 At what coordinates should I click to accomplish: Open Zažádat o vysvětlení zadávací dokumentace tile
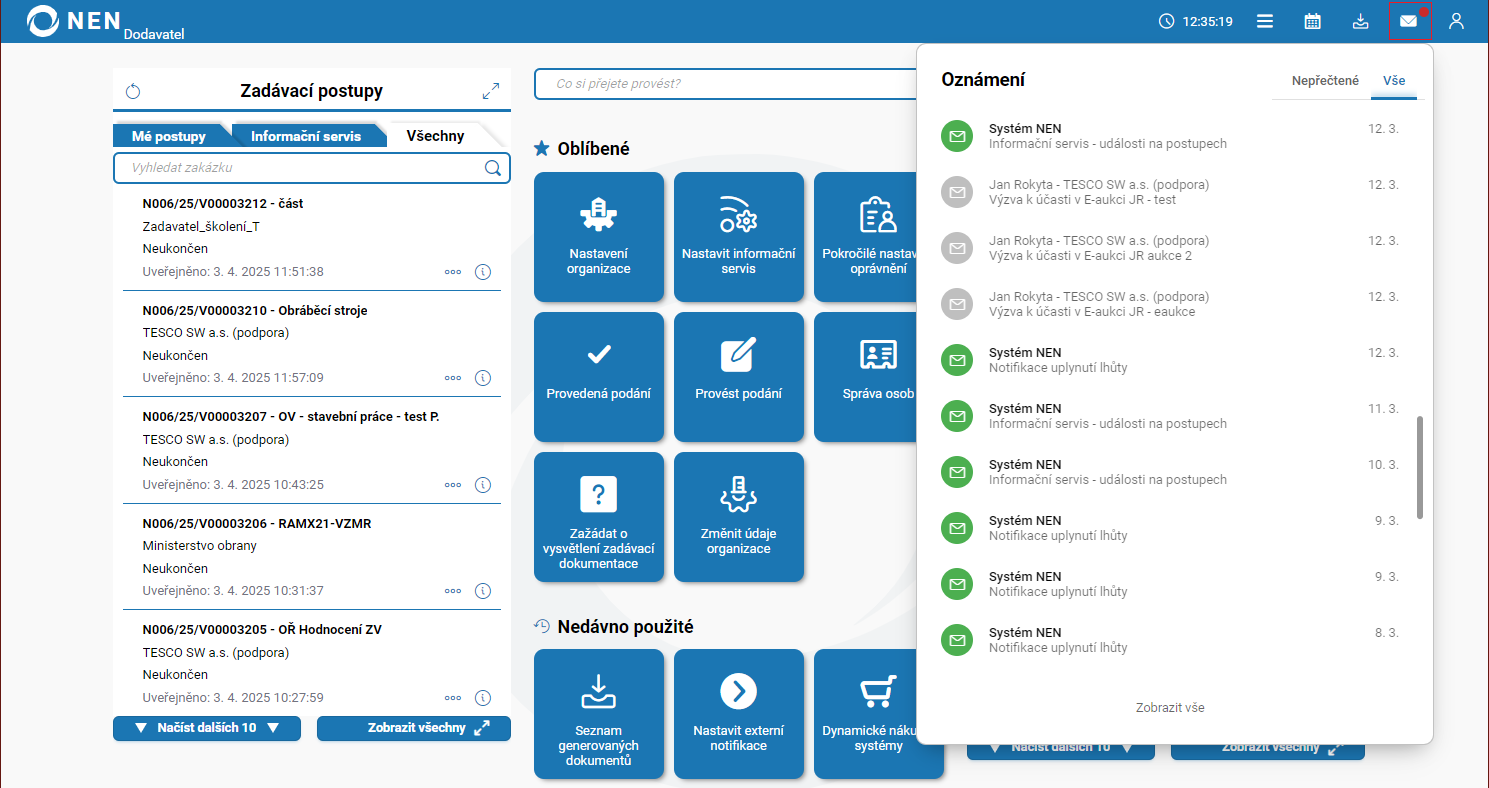point(599,517)
